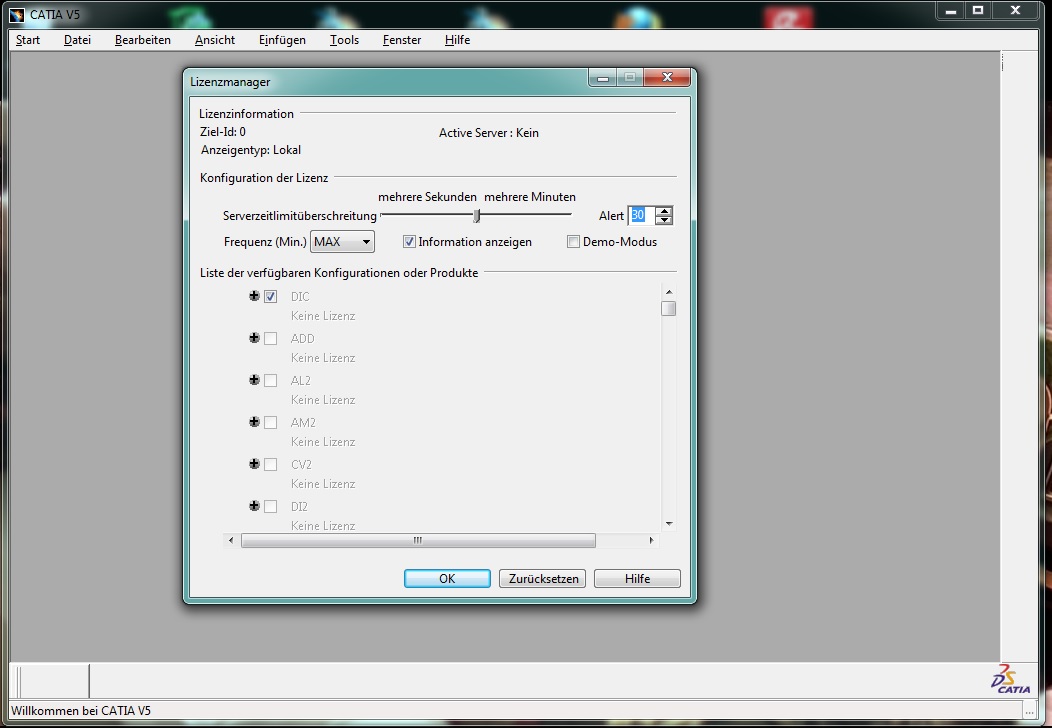Minimize the Lizenzmanager dialog
The height and width of the screenshot is (728, 1052).
point(602,78)
